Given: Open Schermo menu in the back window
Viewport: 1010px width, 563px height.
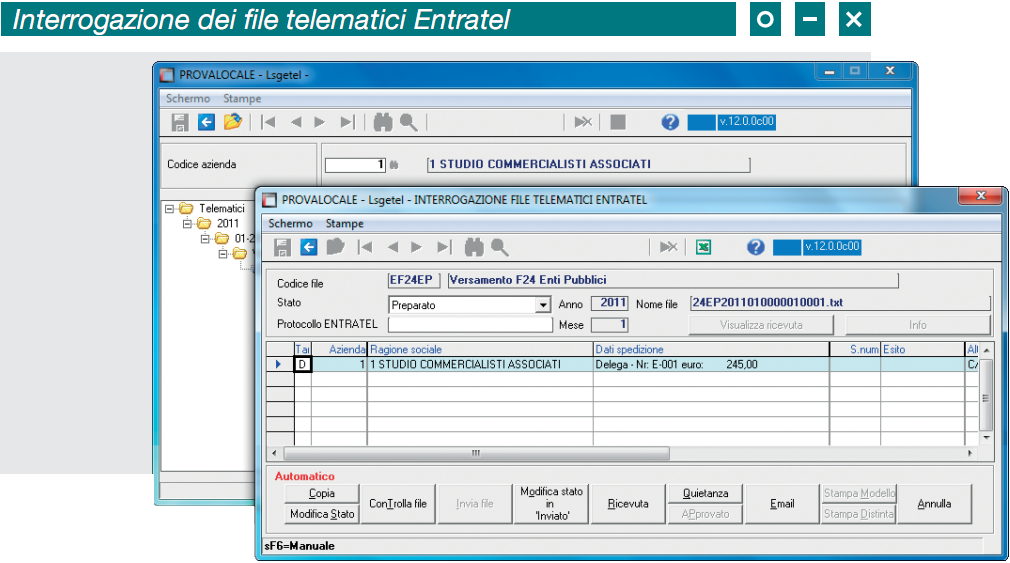Looking at the screenshot, I should [x=187, y=99].
